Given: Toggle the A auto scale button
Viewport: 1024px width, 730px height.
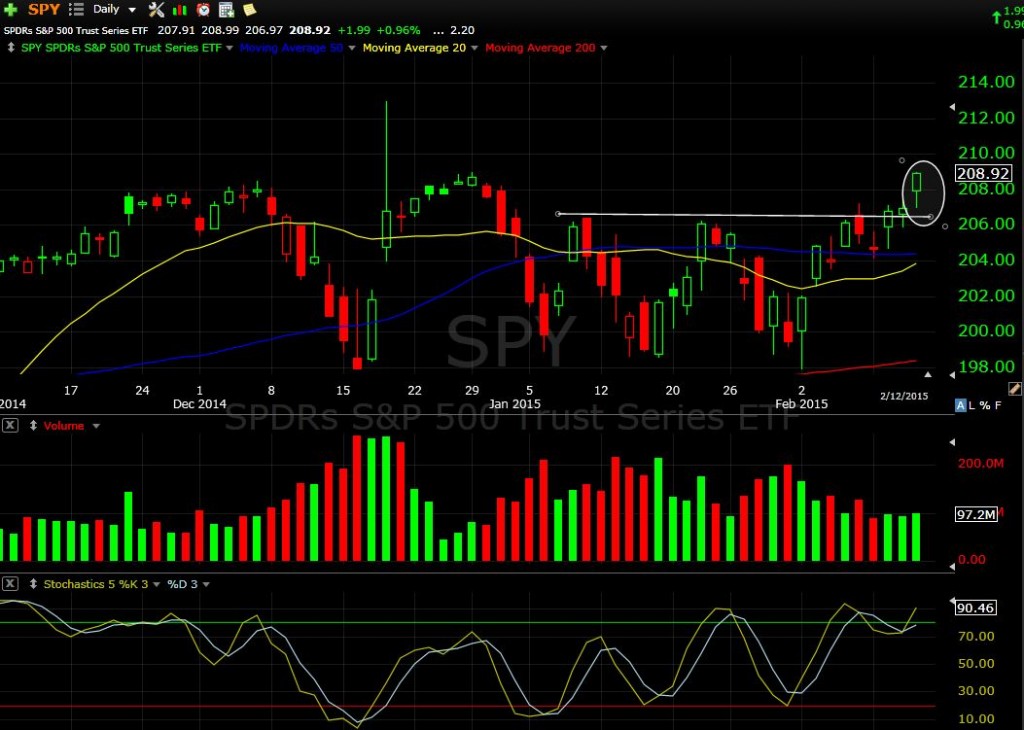Looking at the screenshot, I should [x=960, y=405].
